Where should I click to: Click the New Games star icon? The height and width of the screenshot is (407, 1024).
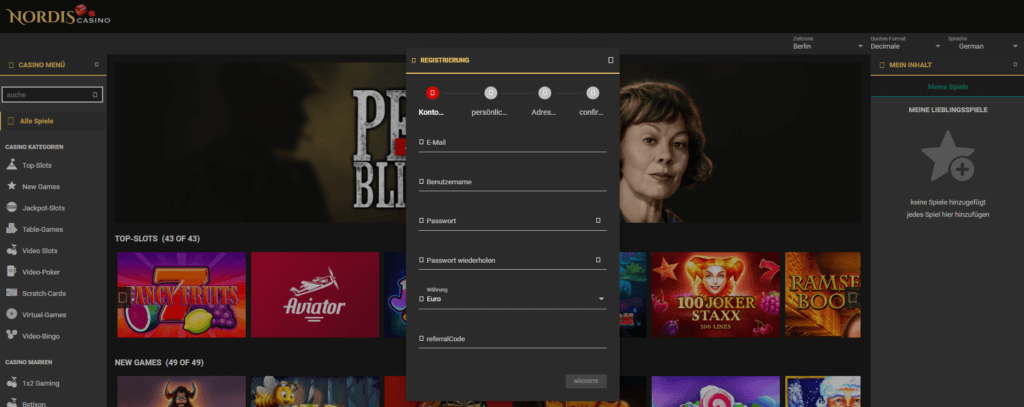pos(11,186)
